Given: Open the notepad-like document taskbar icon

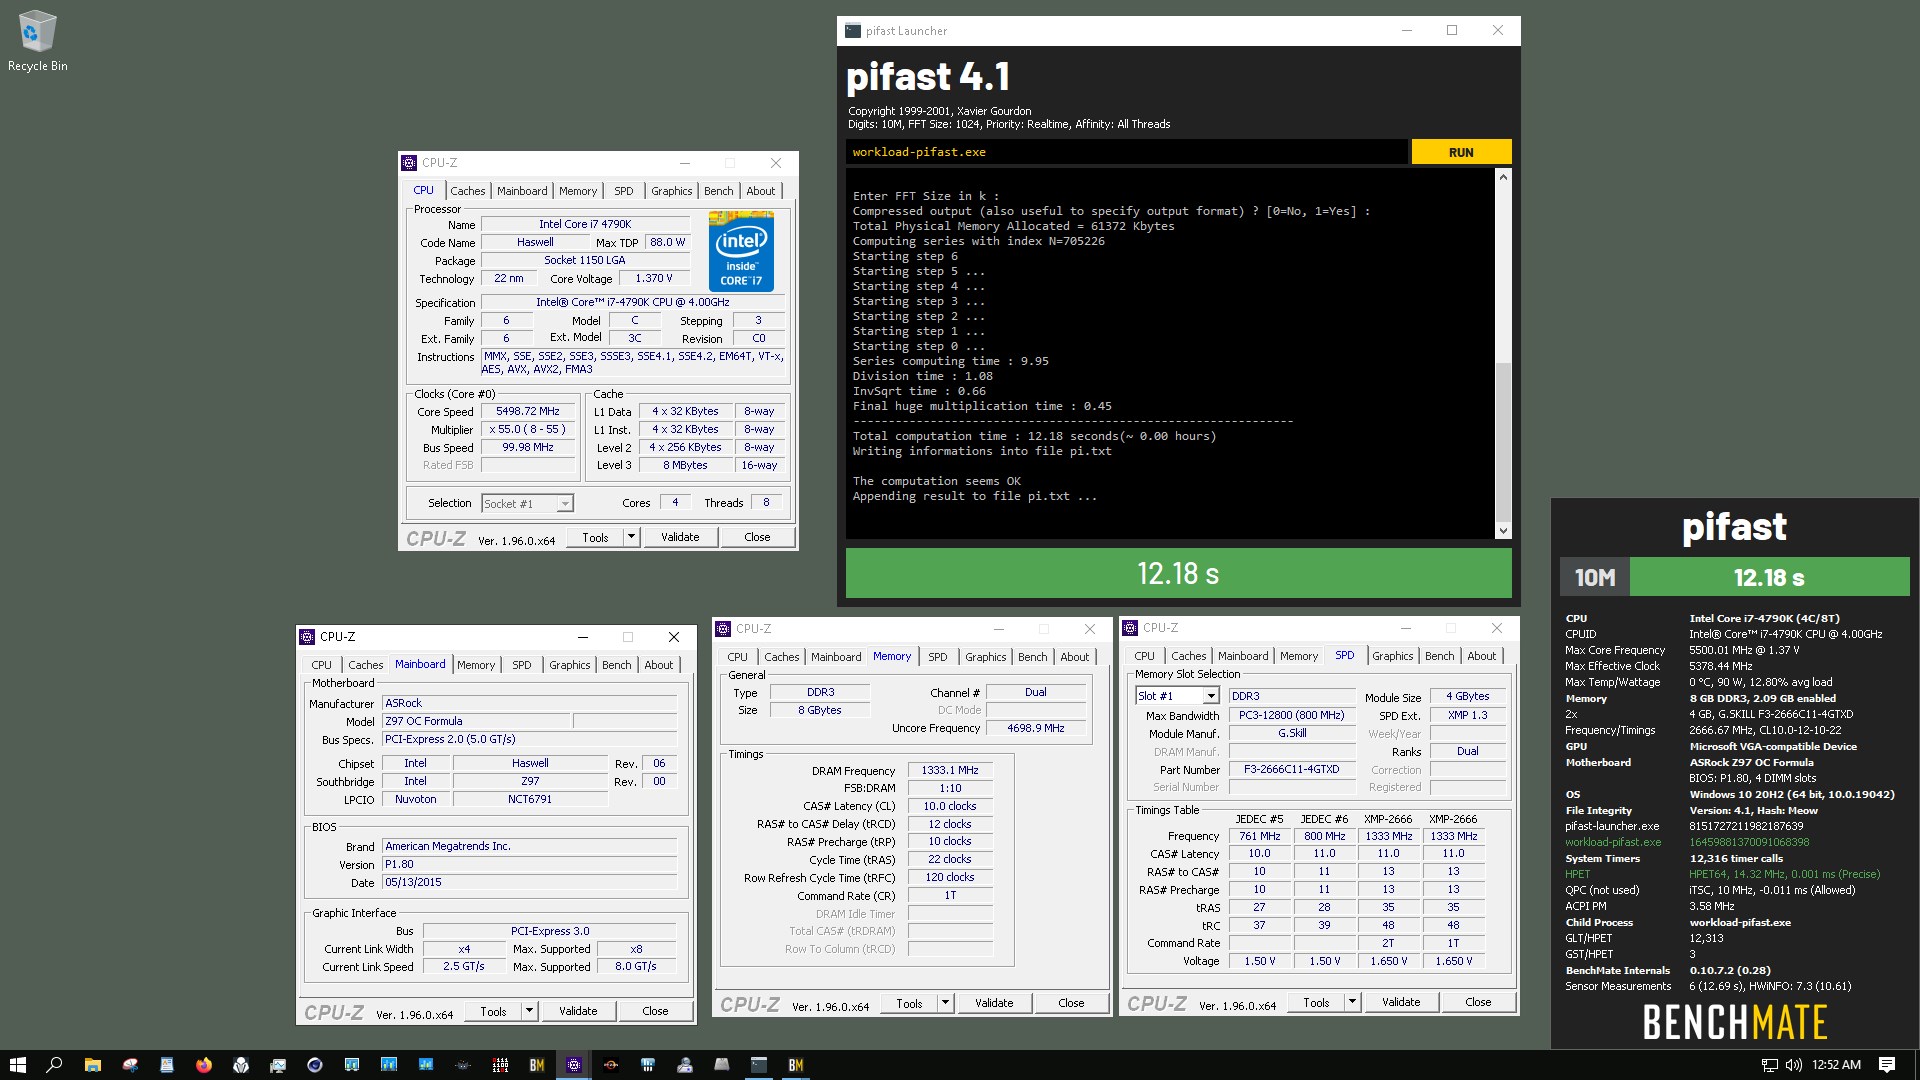Looking at the screenshot, I should coord(167,1065).
